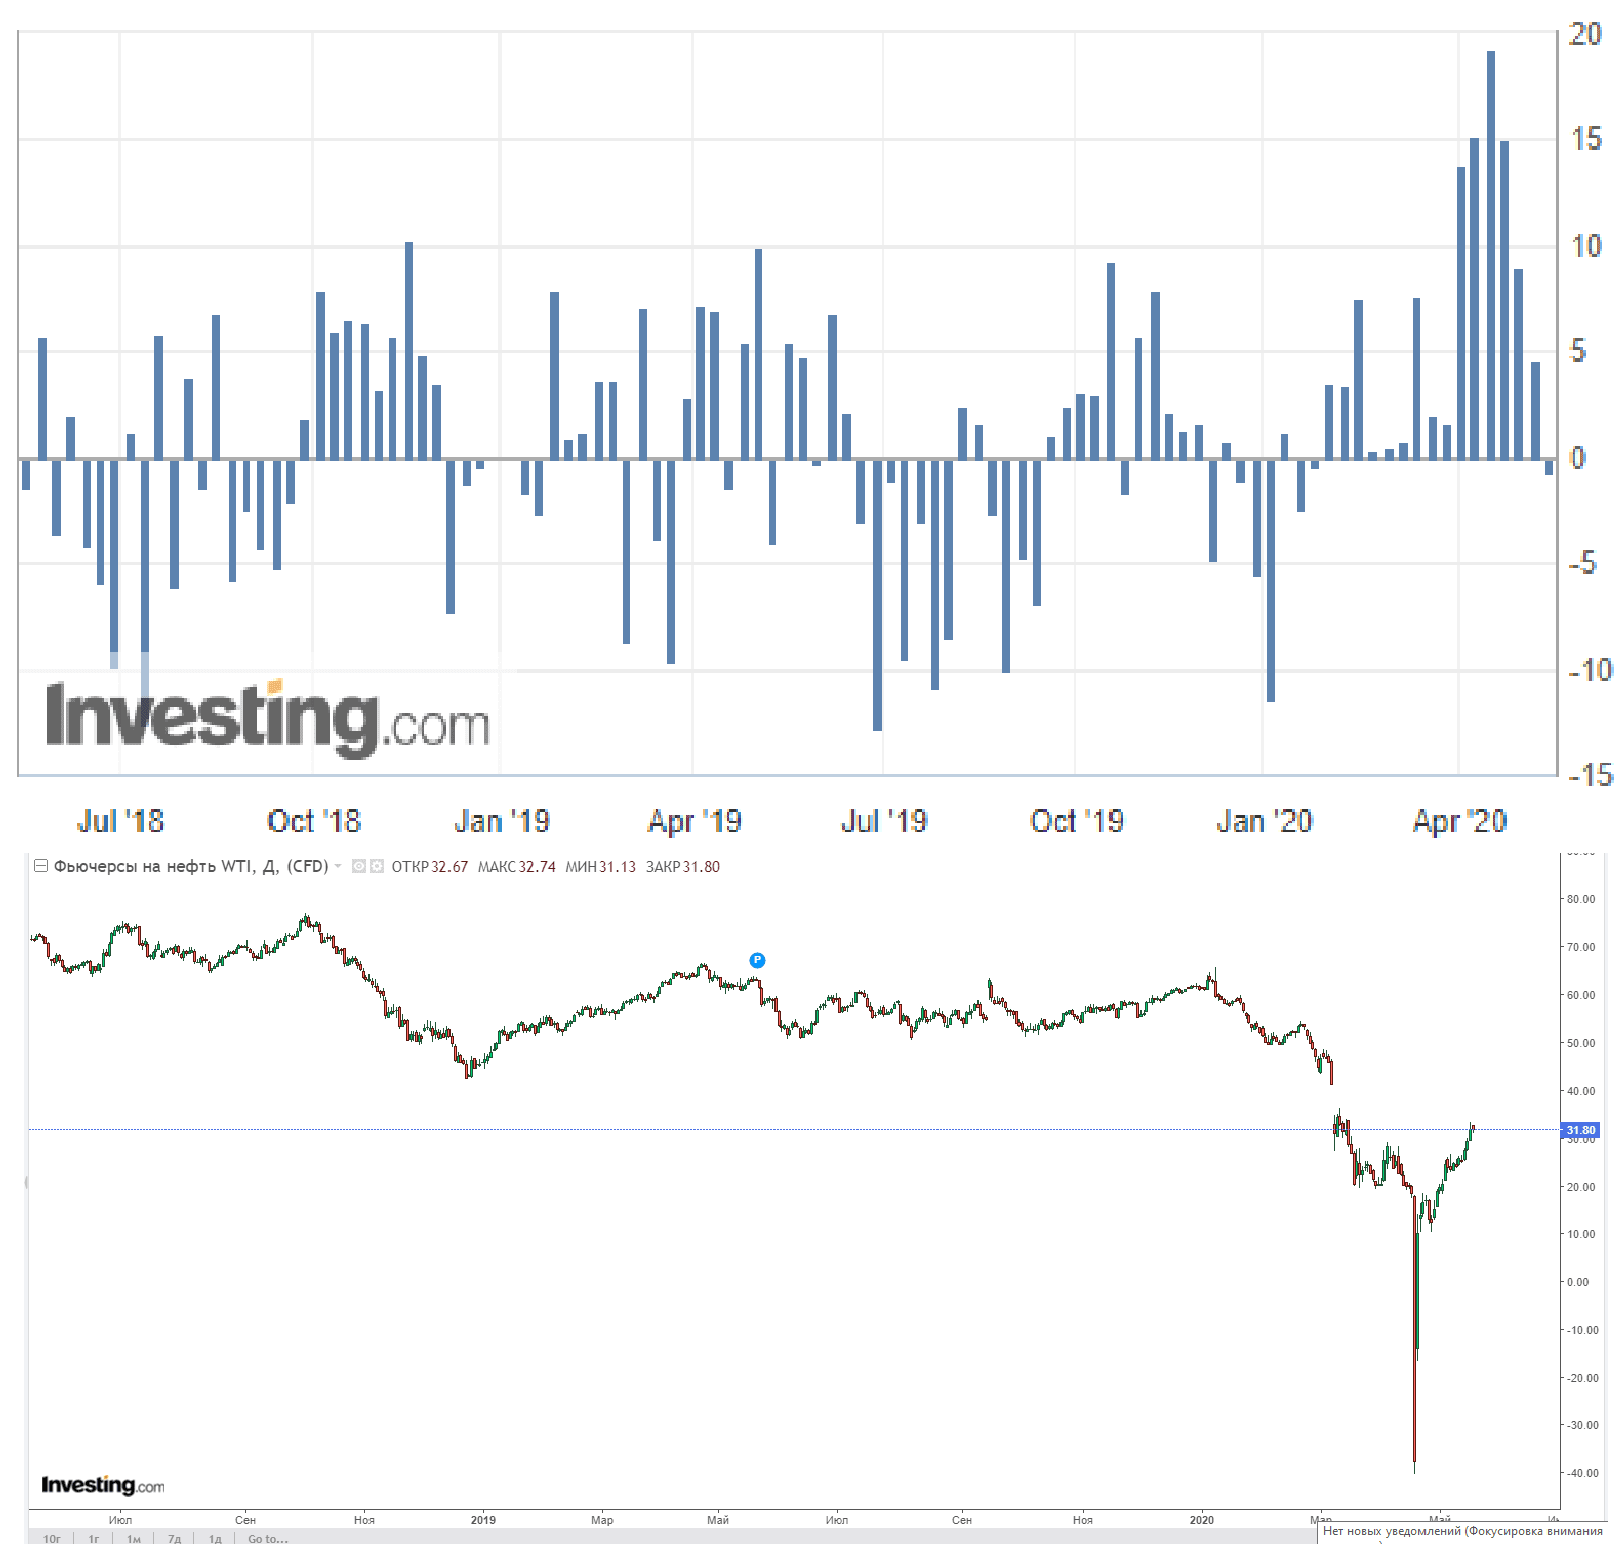Select the 7д time range
Screen dimensions: 1624x1552
coord(175,1539)
